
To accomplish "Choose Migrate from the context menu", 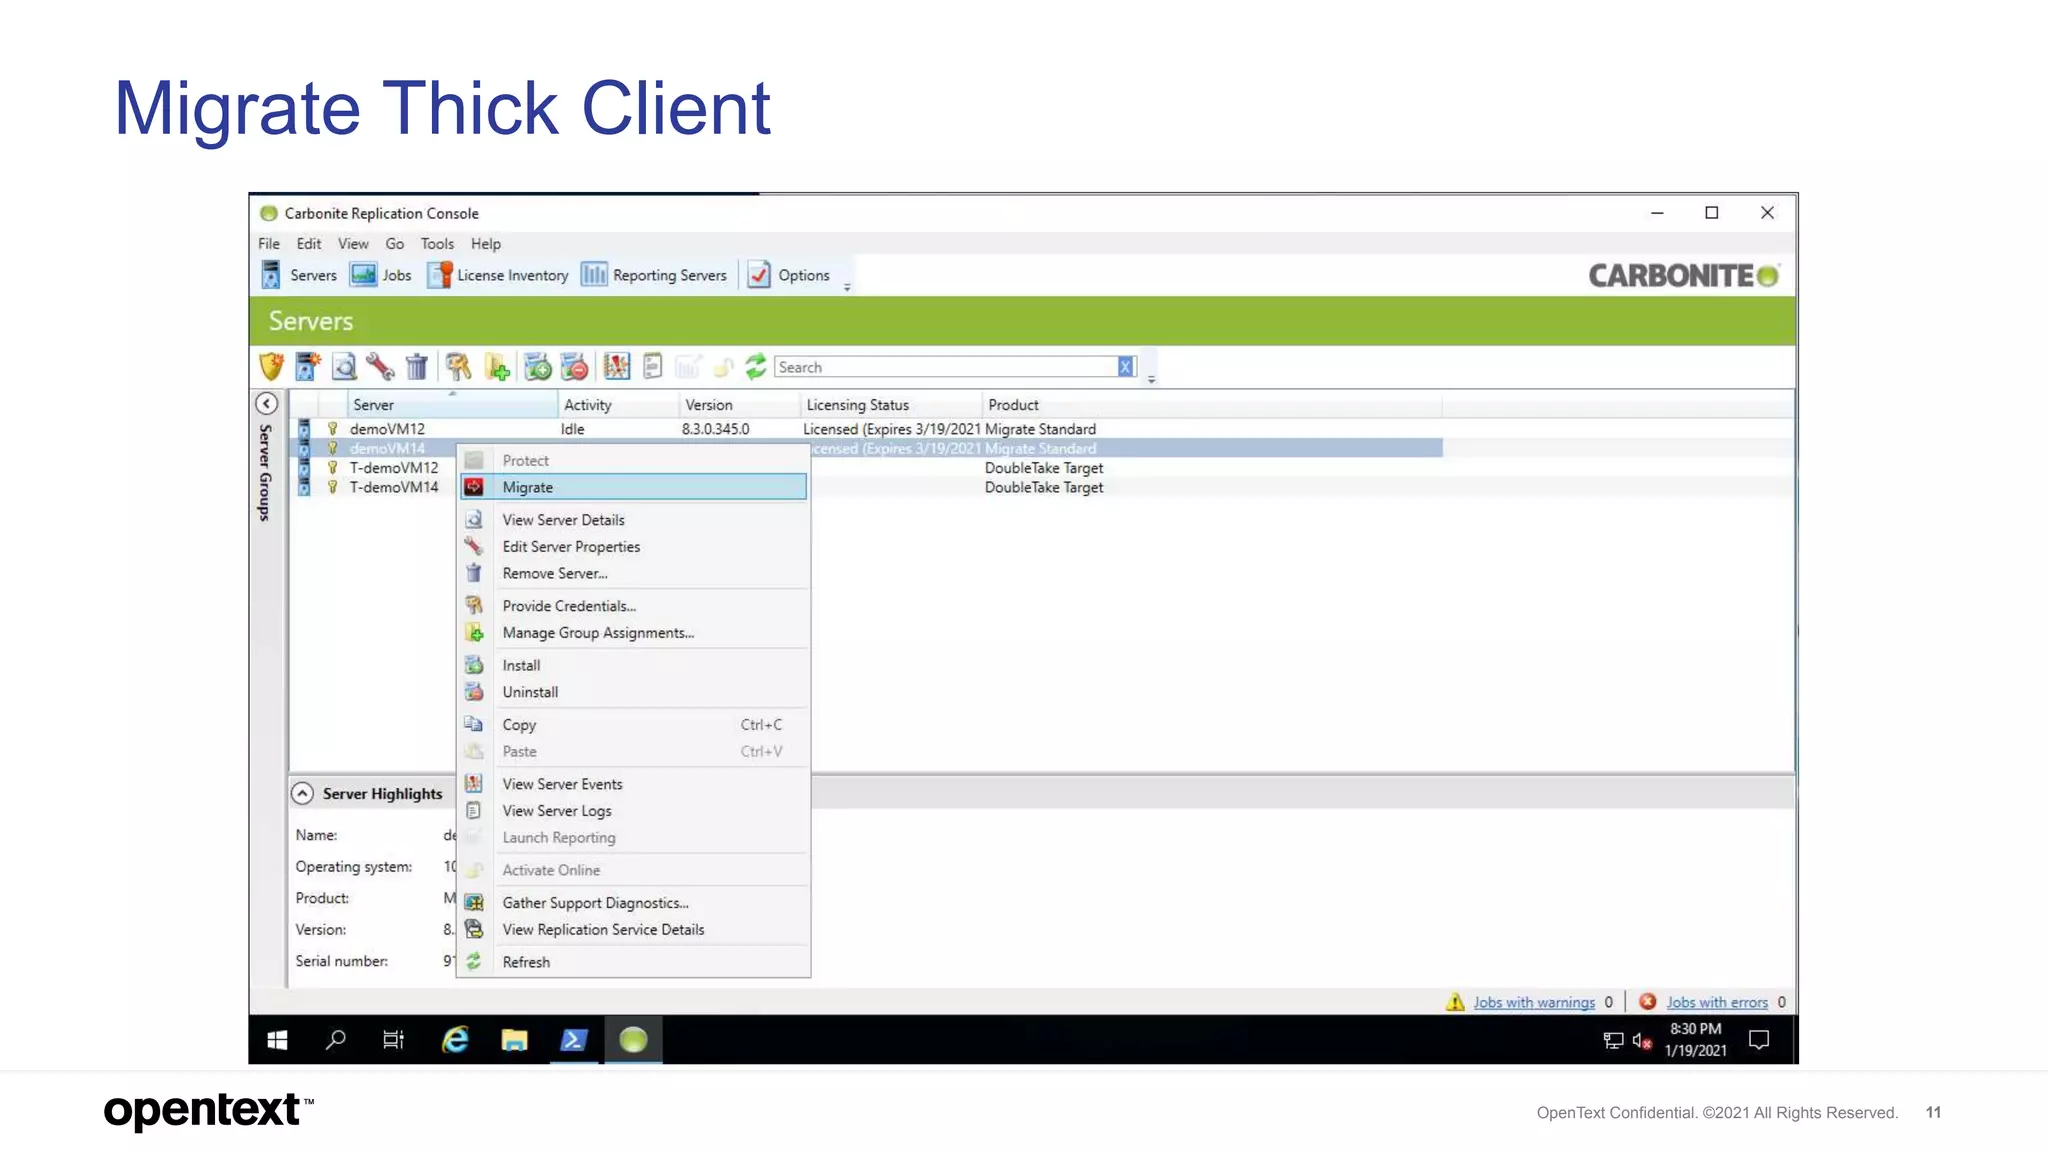I will tap(633, 487).
